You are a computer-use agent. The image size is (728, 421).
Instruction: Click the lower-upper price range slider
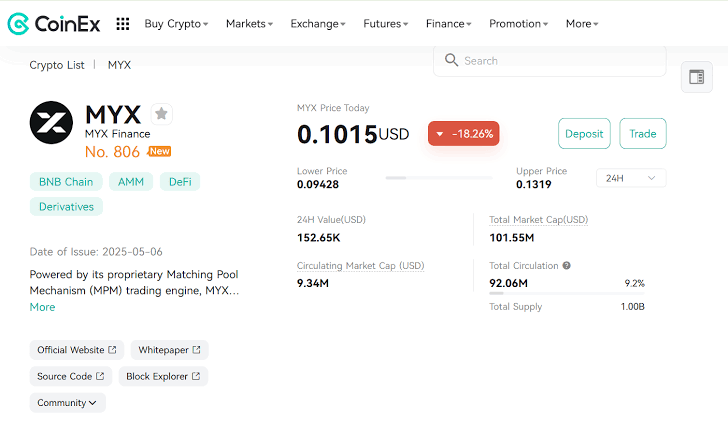(439, 178)
